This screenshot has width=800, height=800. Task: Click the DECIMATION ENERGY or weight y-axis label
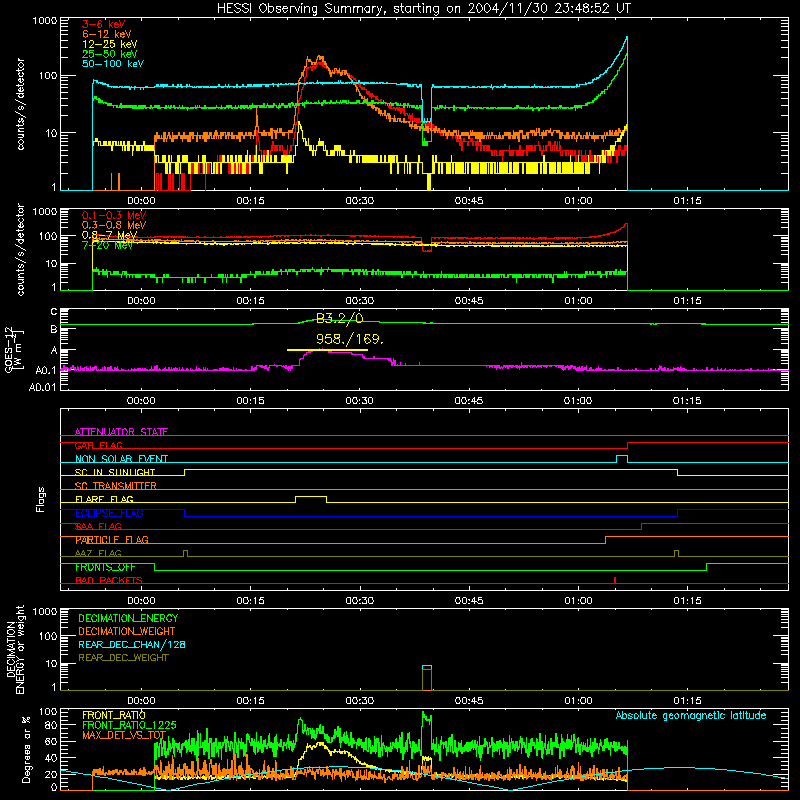(15, 649)
